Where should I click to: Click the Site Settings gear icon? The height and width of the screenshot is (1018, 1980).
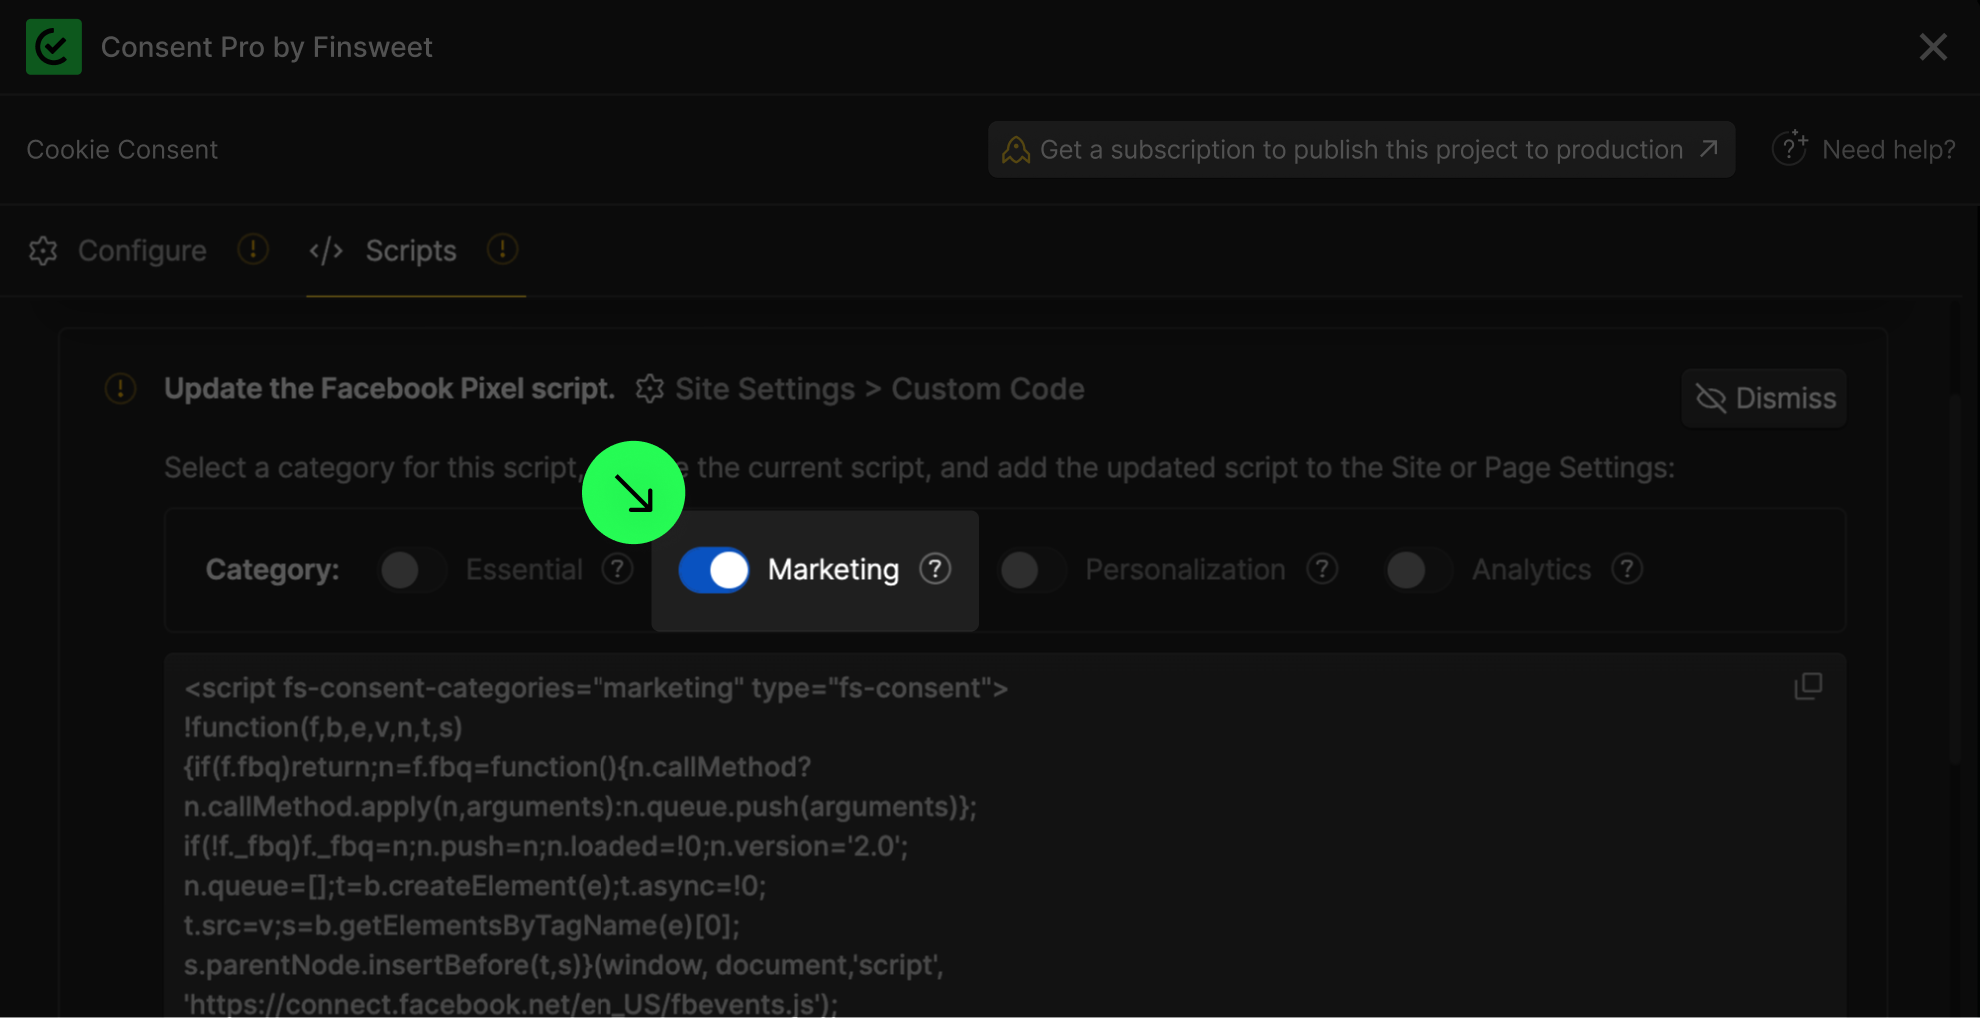[x=650, y=389]
